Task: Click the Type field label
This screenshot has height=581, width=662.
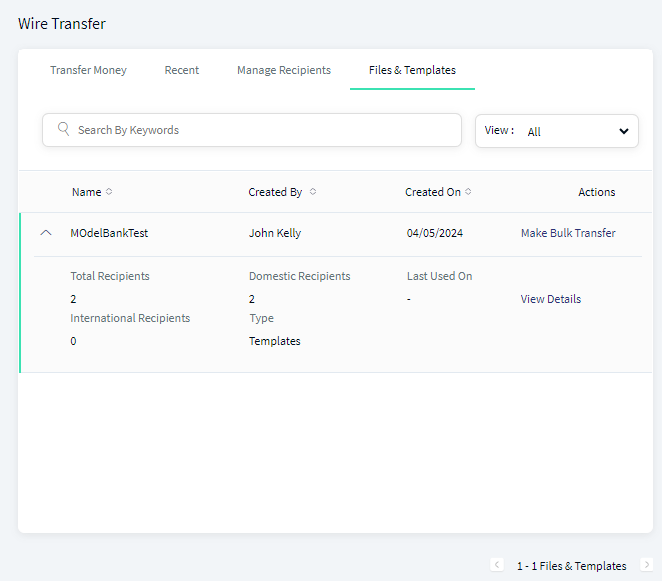Action: click(261, 318)
